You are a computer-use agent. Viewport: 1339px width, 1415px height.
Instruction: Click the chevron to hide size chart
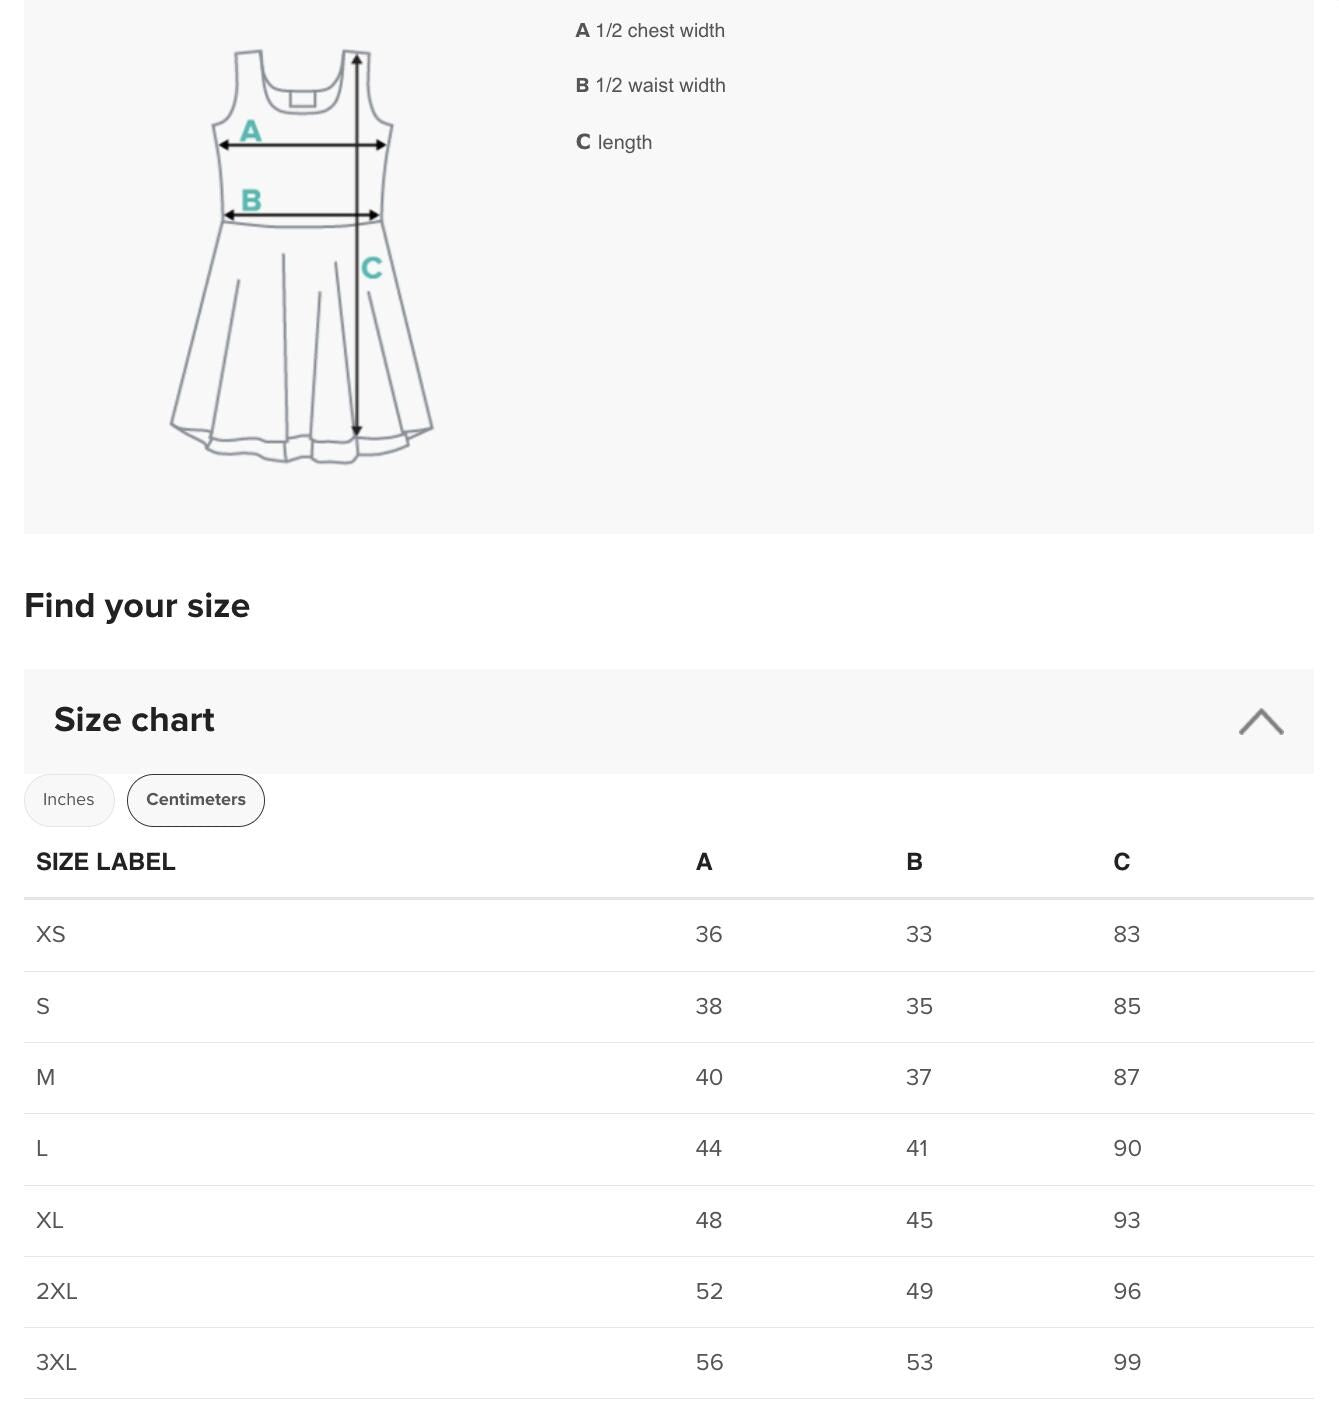pos(1262,721)
